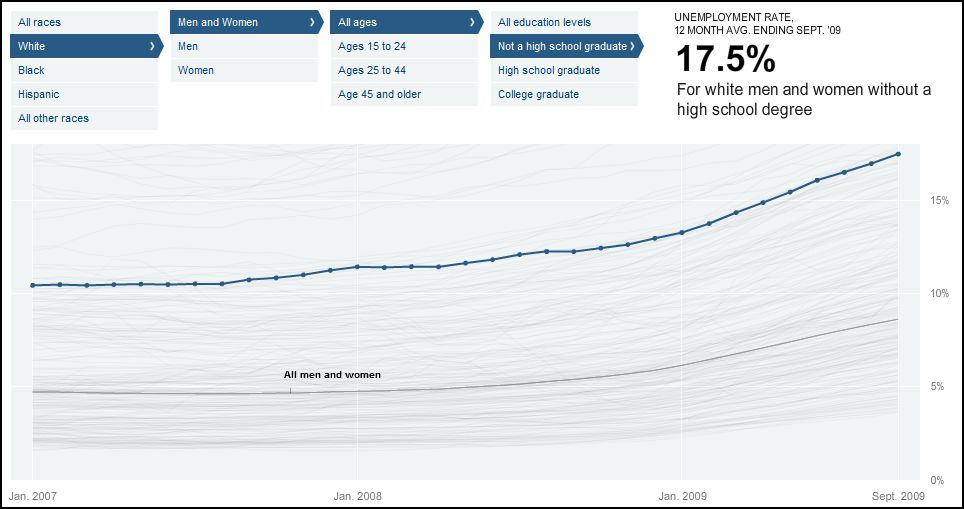Choose the Black race filter

point(32,70)
